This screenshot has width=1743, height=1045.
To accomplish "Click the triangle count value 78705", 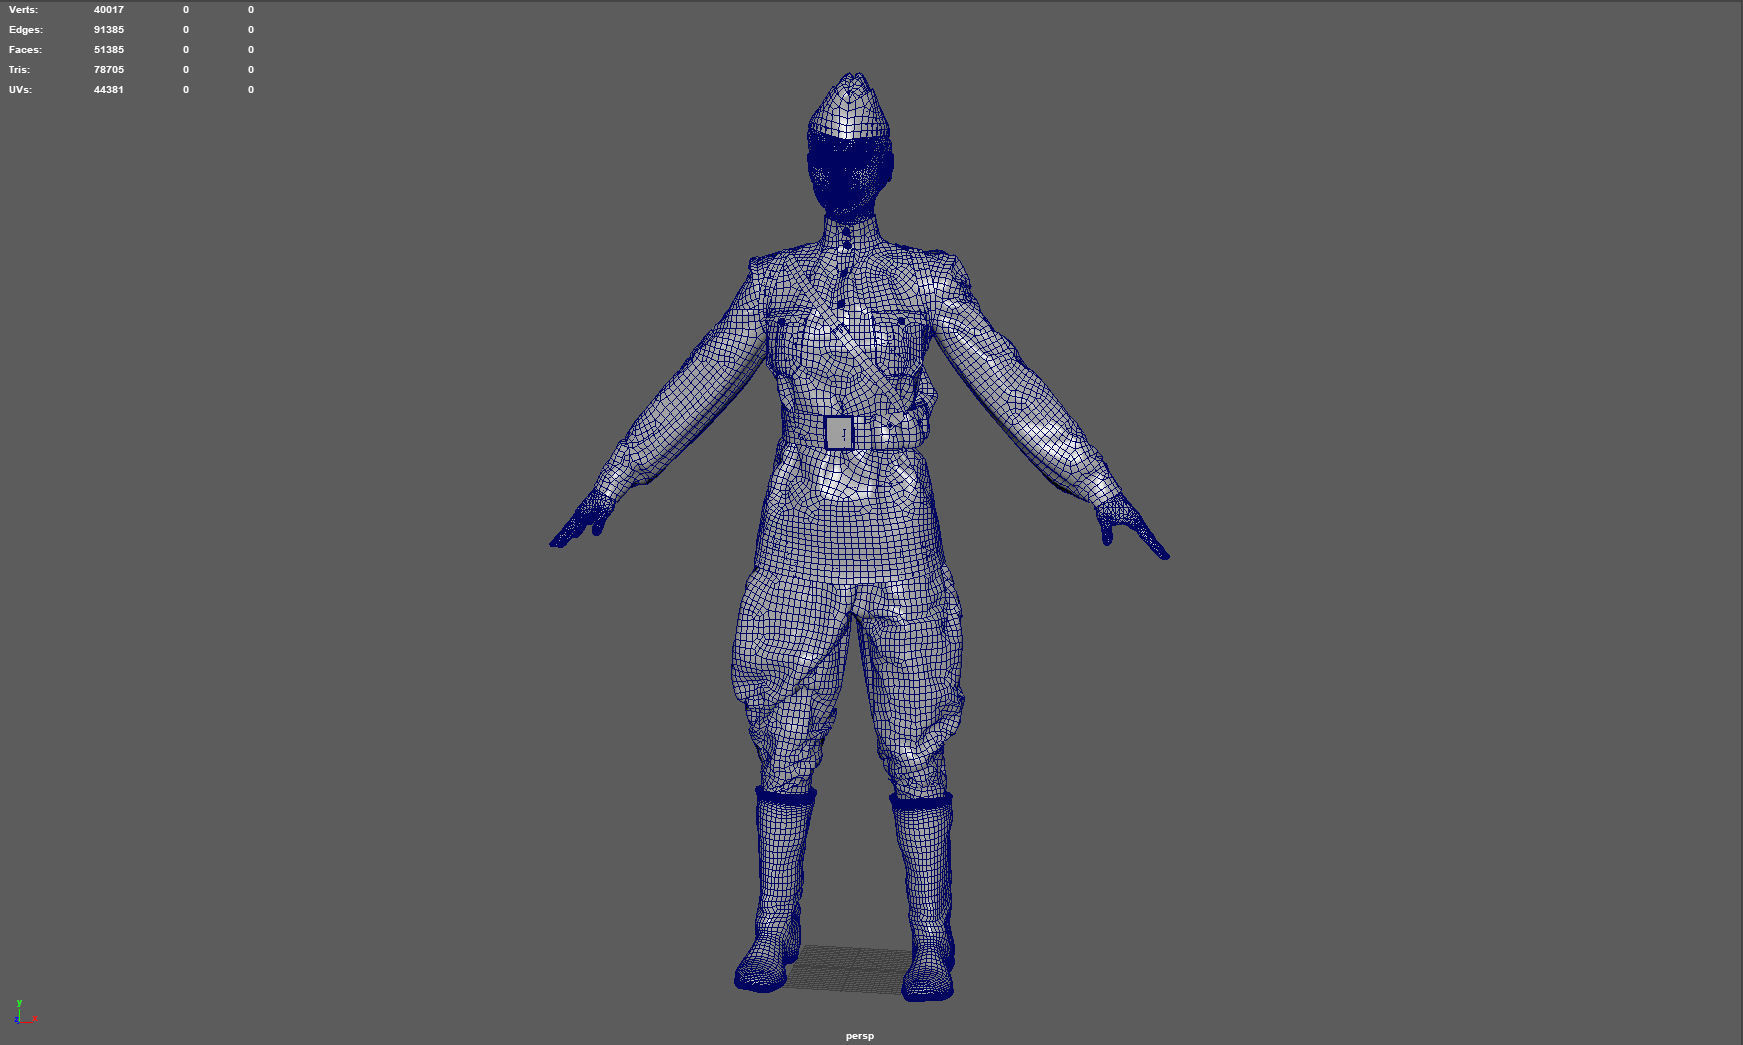I will (109, 70).
